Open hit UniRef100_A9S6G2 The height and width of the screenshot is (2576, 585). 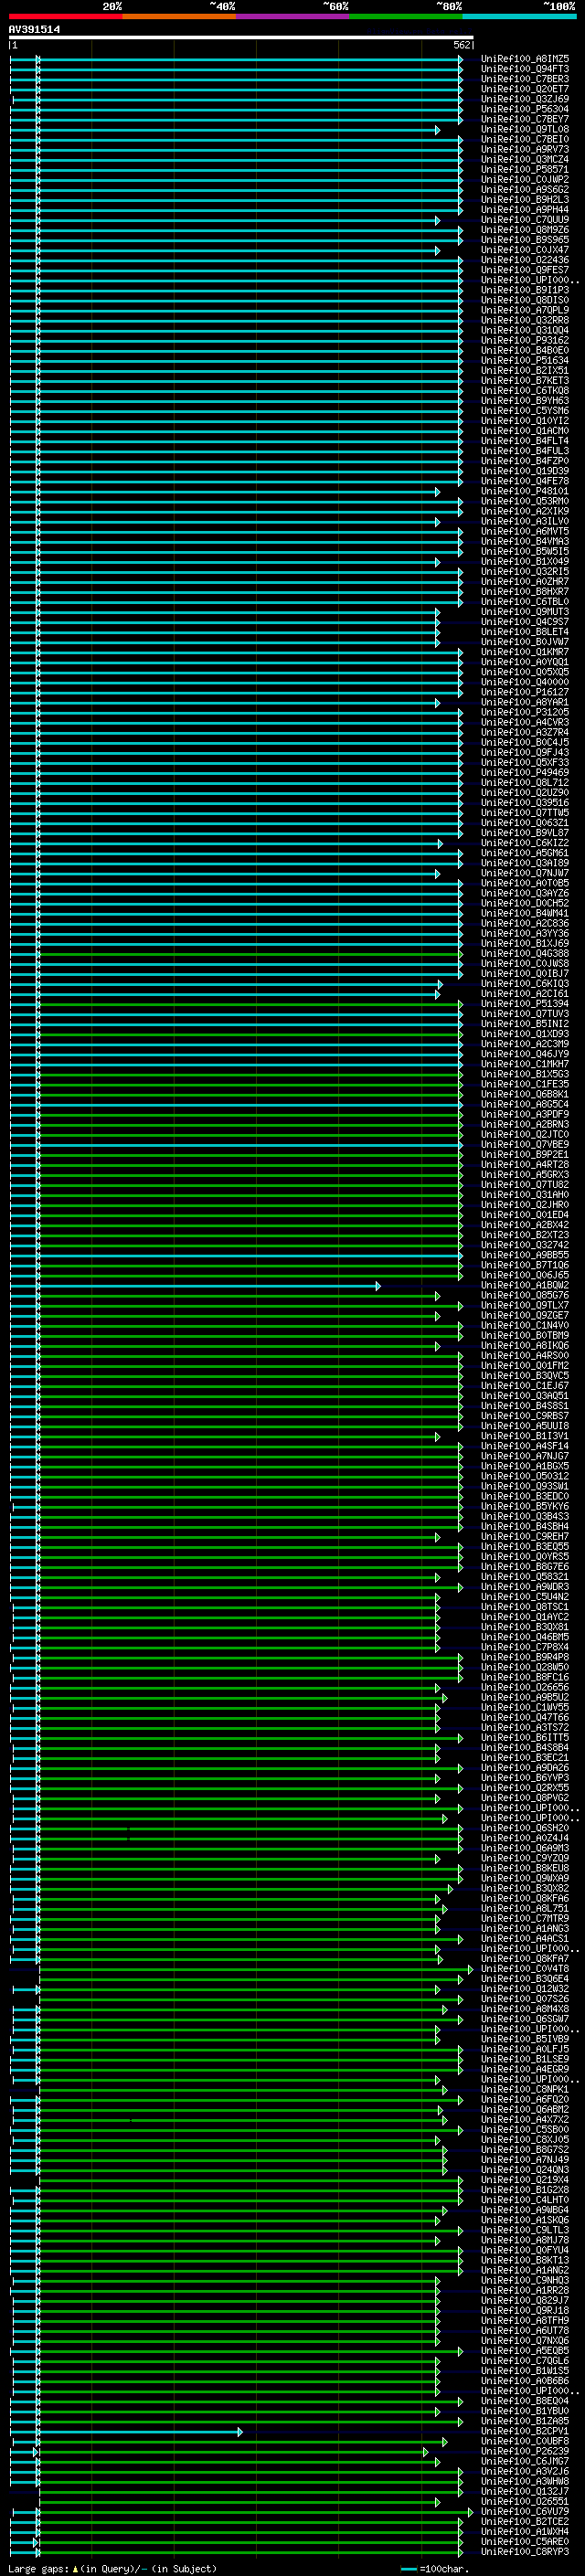pos(525,189)
